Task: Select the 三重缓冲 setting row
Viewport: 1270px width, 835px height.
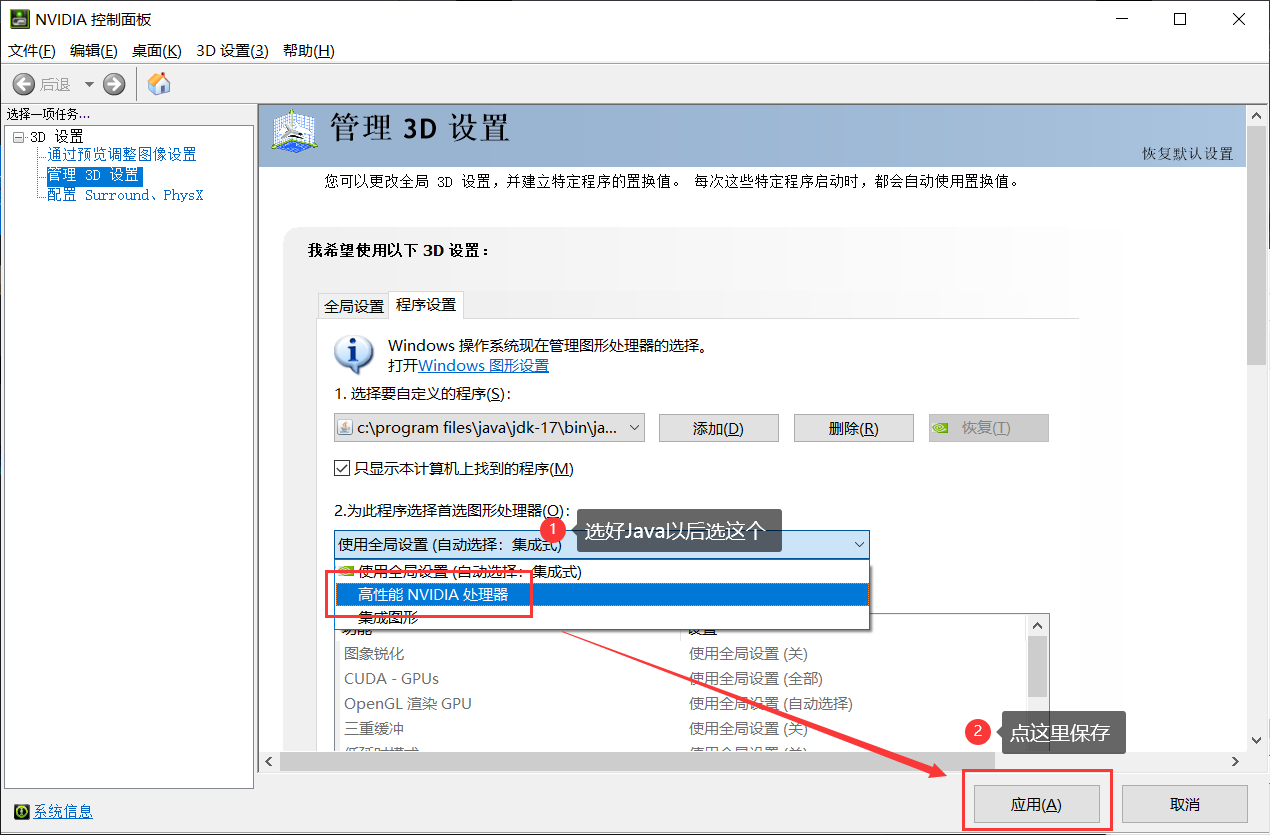Action: (x=681, y=728)
